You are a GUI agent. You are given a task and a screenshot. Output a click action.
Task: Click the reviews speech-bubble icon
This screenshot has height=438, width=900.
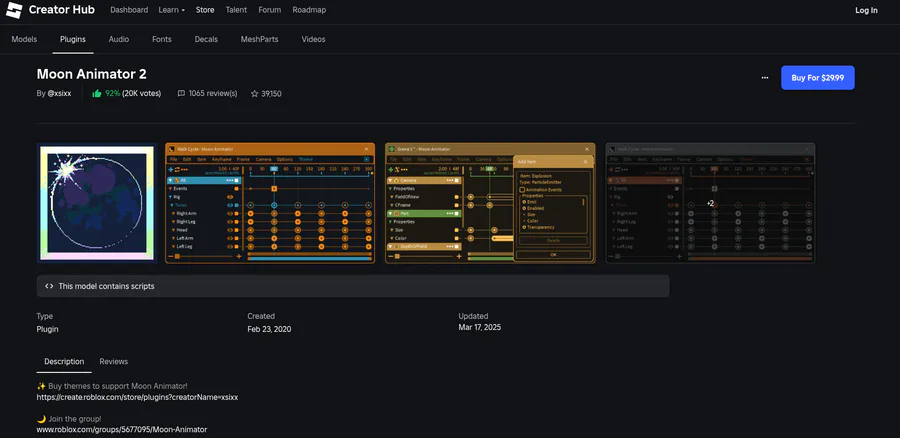[x=181, y=93]
